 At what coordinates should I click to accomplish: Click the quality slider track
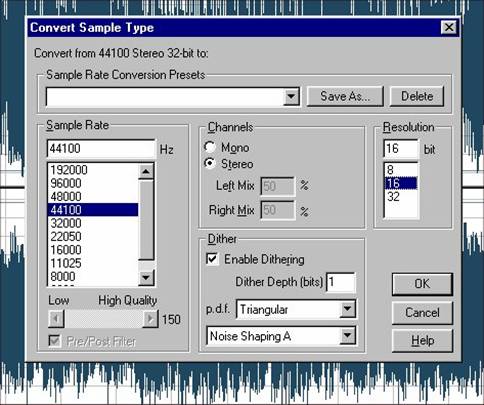(x=103, y=319)
